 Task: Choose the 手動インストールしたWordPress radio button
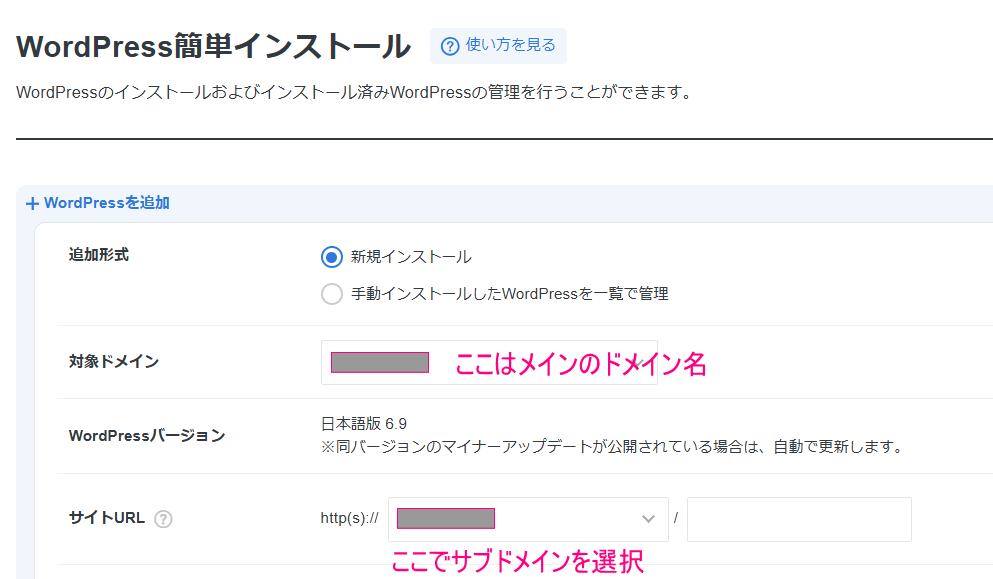tap(332, 294)
